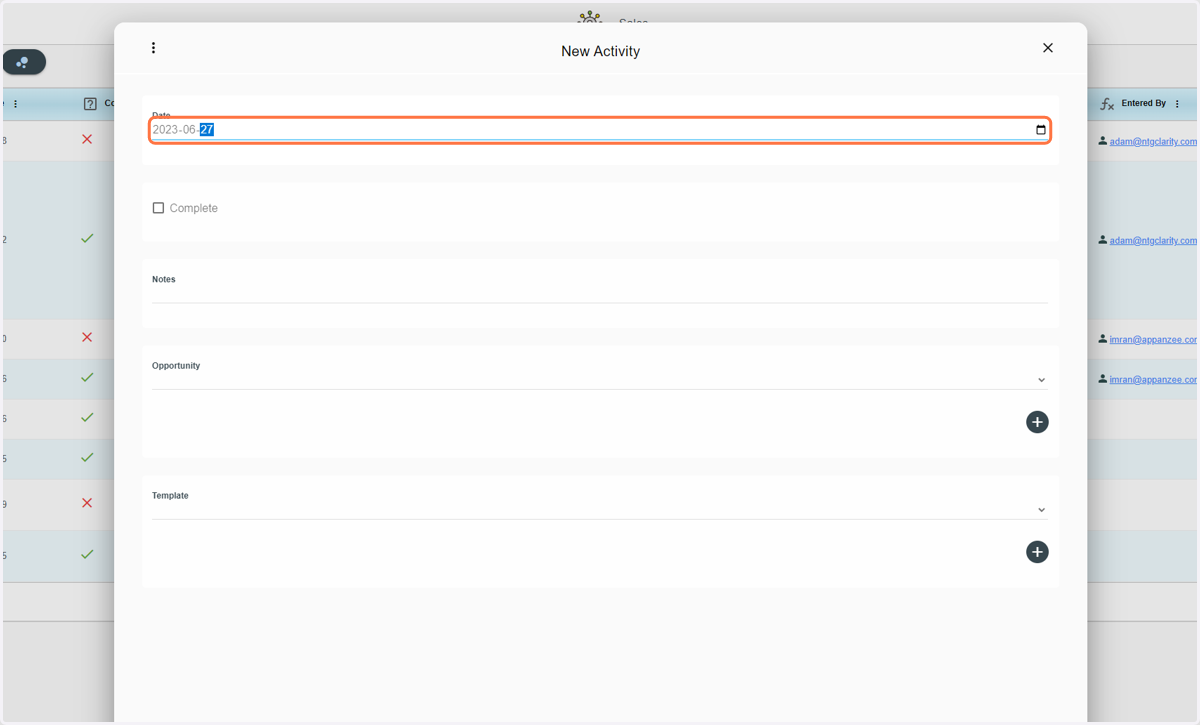
Task: Add a new Template with plus button
Action: [x=1037, y=552]
